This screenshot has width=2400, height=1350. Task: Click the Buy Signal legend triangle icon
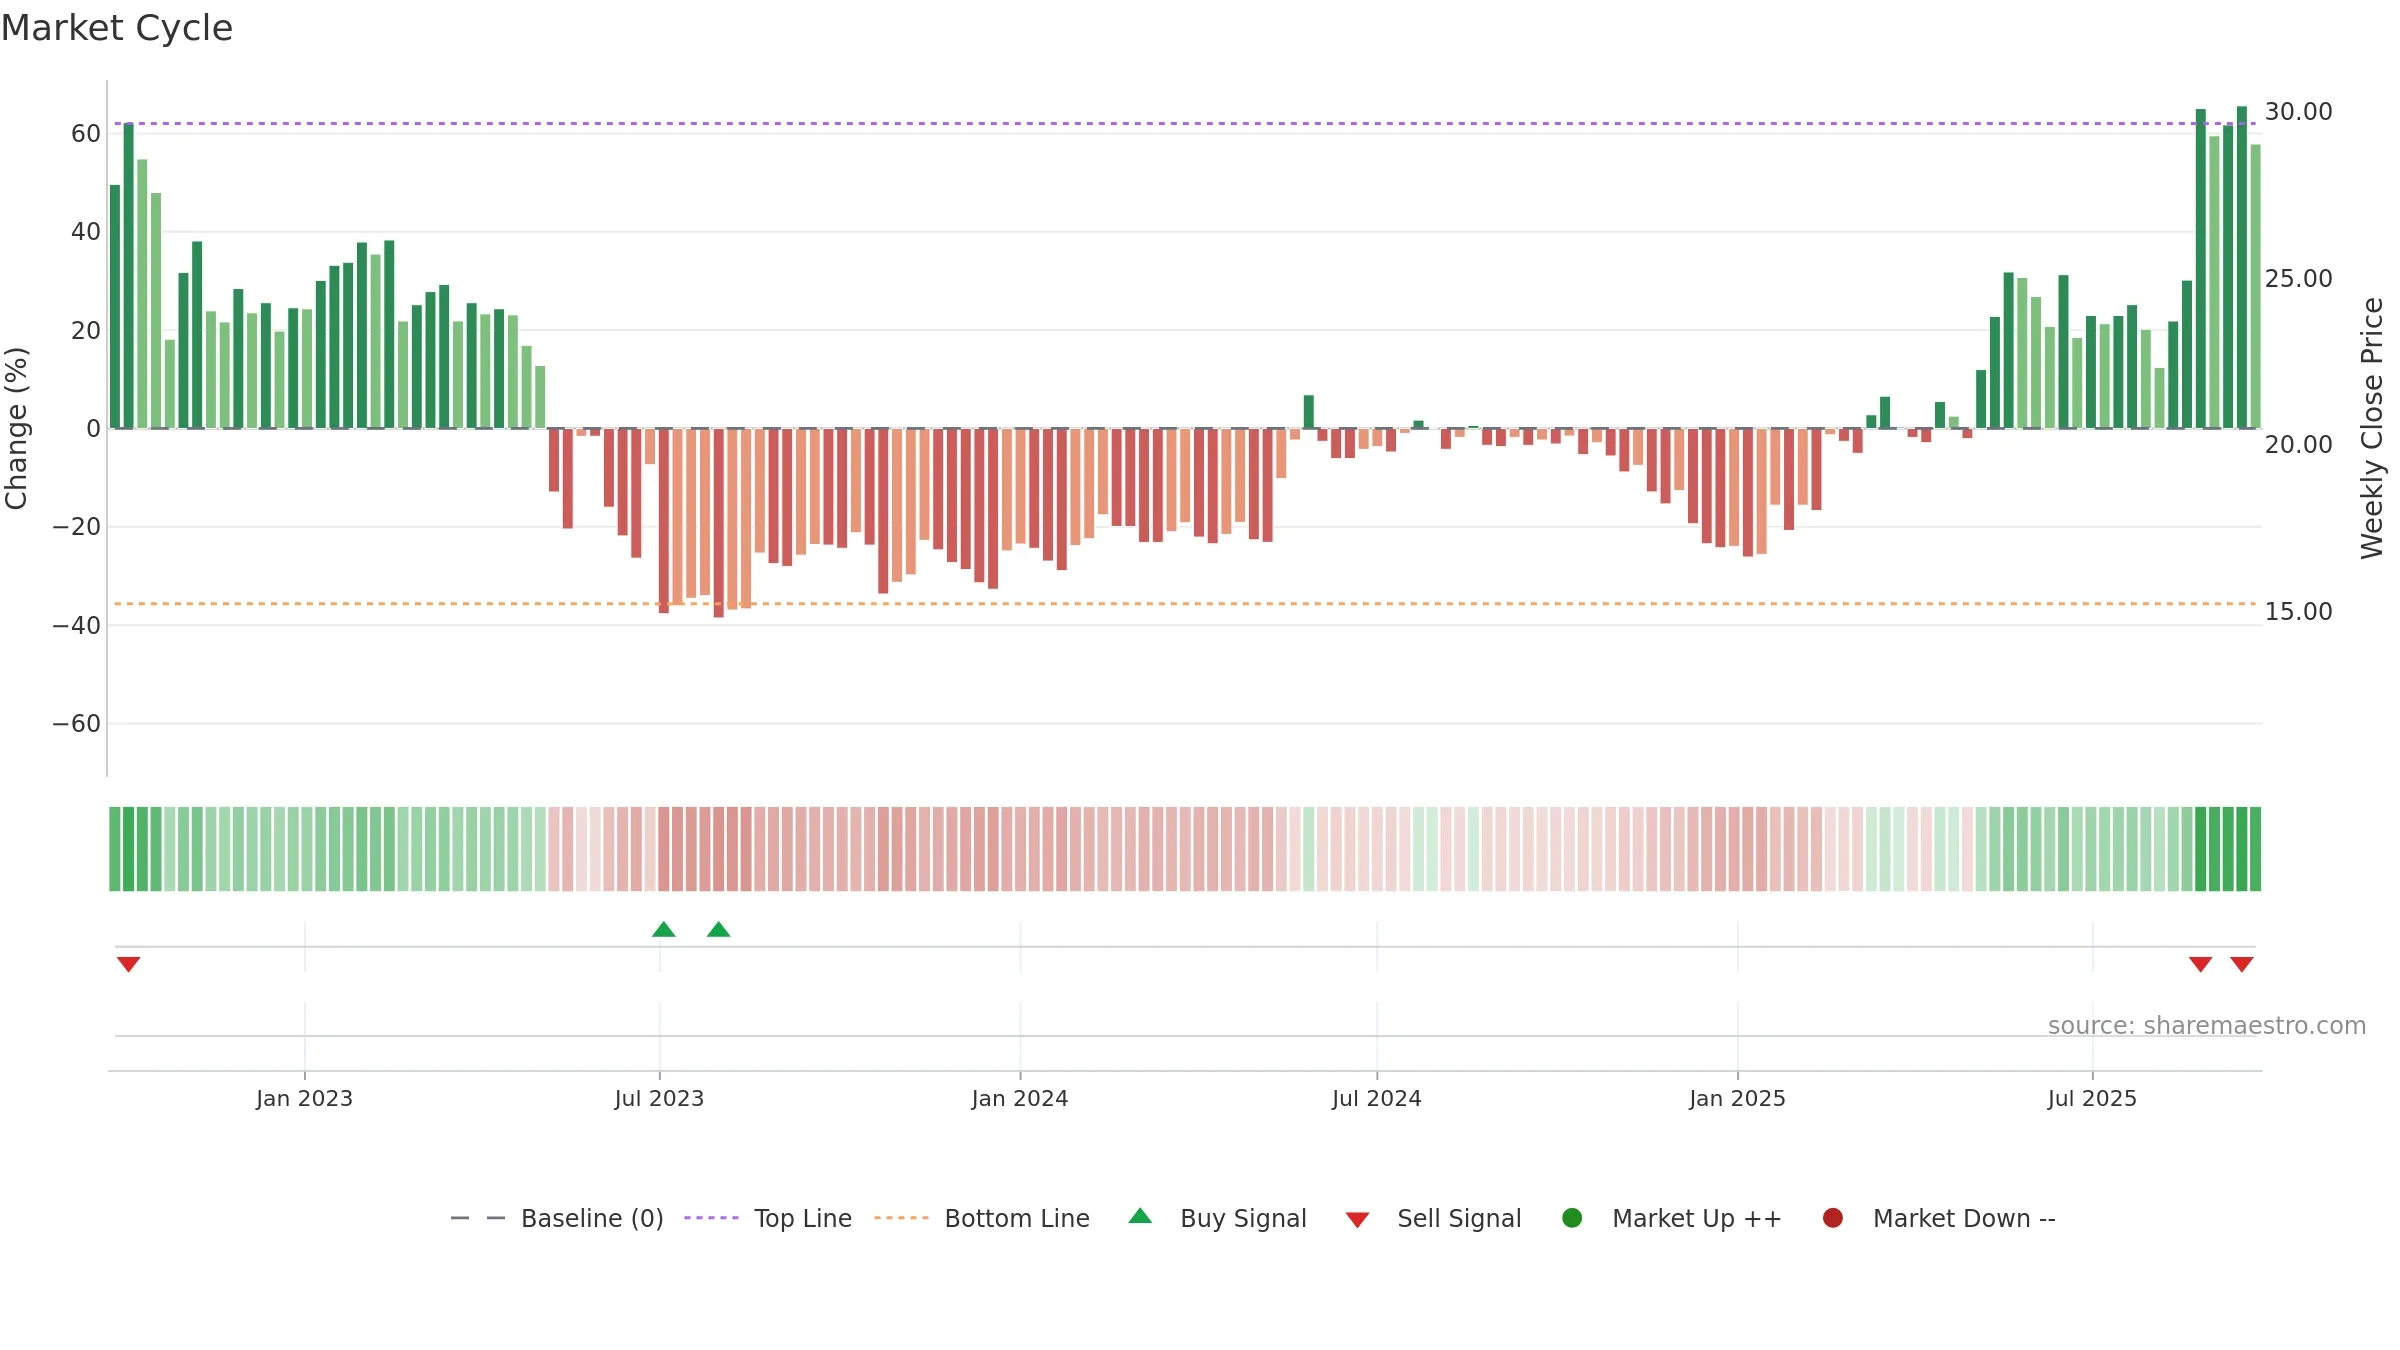pyautogui.click(x=1140, y=1216)
